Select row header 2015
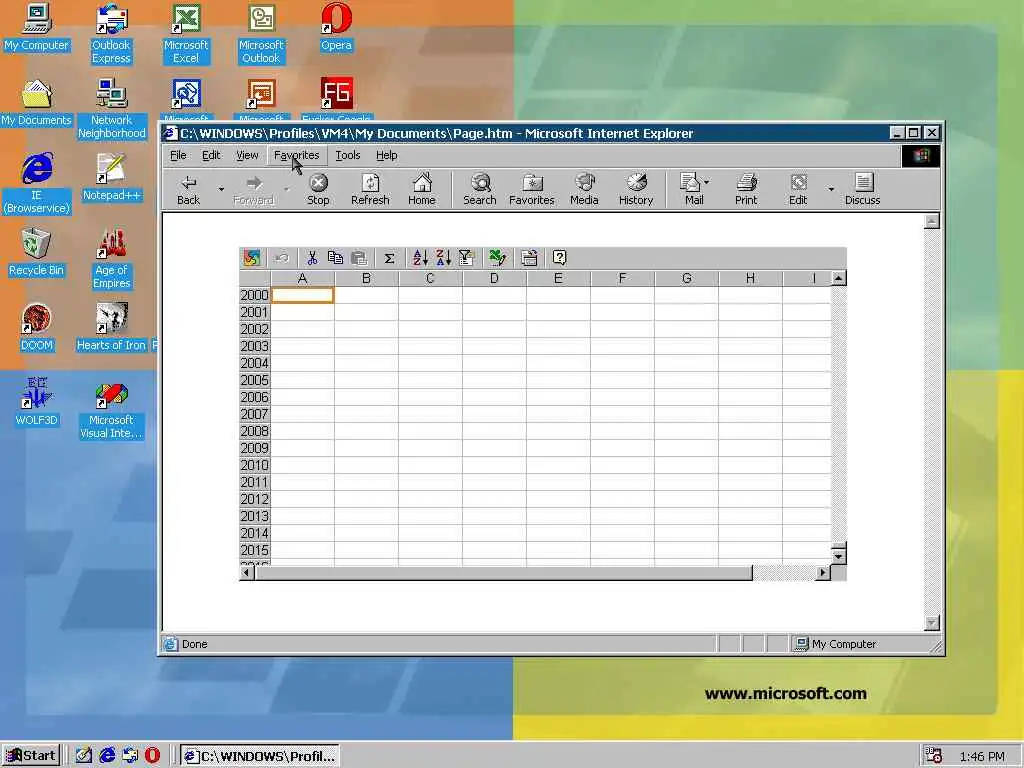This screenshot has height=768, width=1024. pos(255,550)
